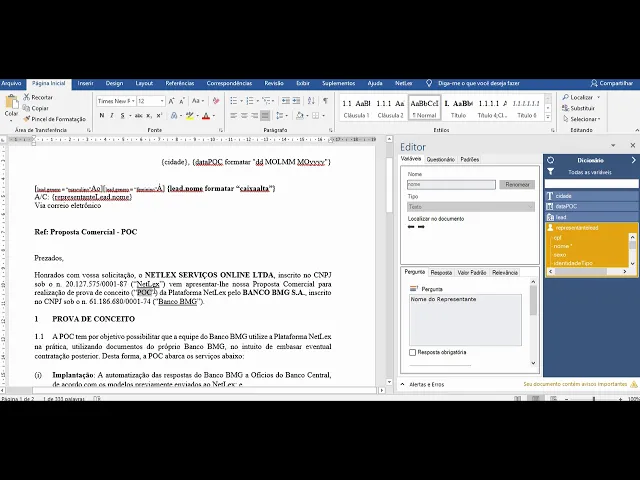Viewport: 640px width, 480px height.
Task: Expand Alertas e Erros section
Action: pyautogui.click(x=402, y=384)
